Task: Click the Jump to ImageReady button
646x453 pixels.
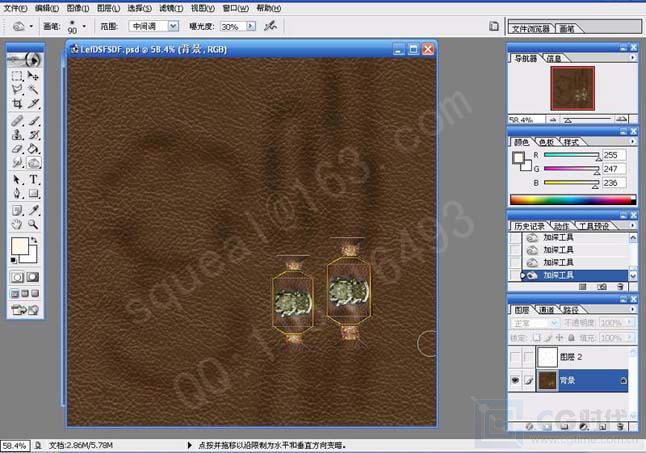Action: 25,310
